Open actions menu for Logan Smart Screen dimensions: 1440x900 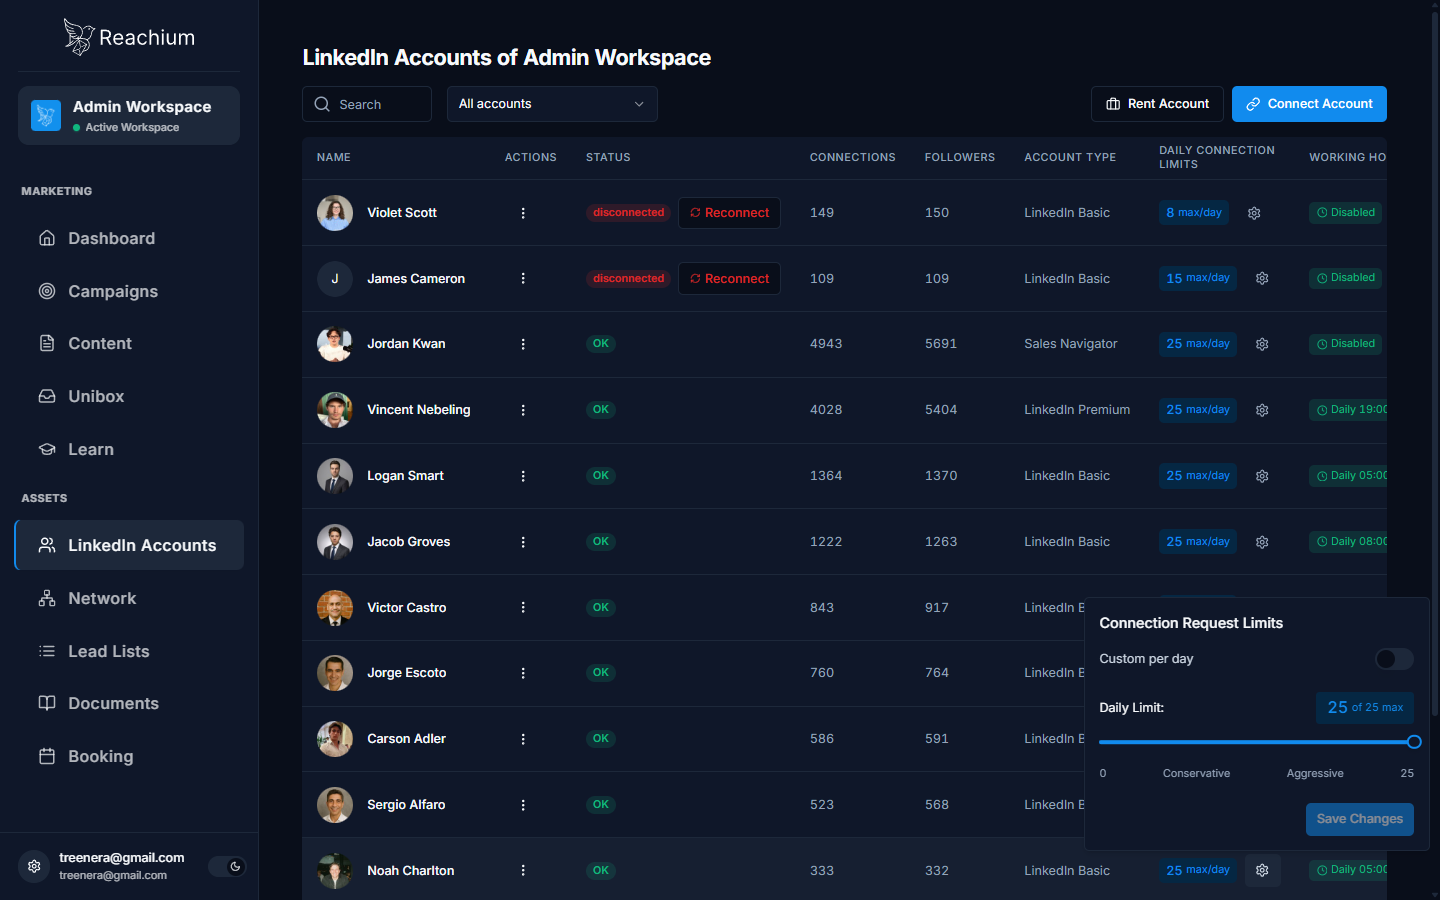pos(523,476)
